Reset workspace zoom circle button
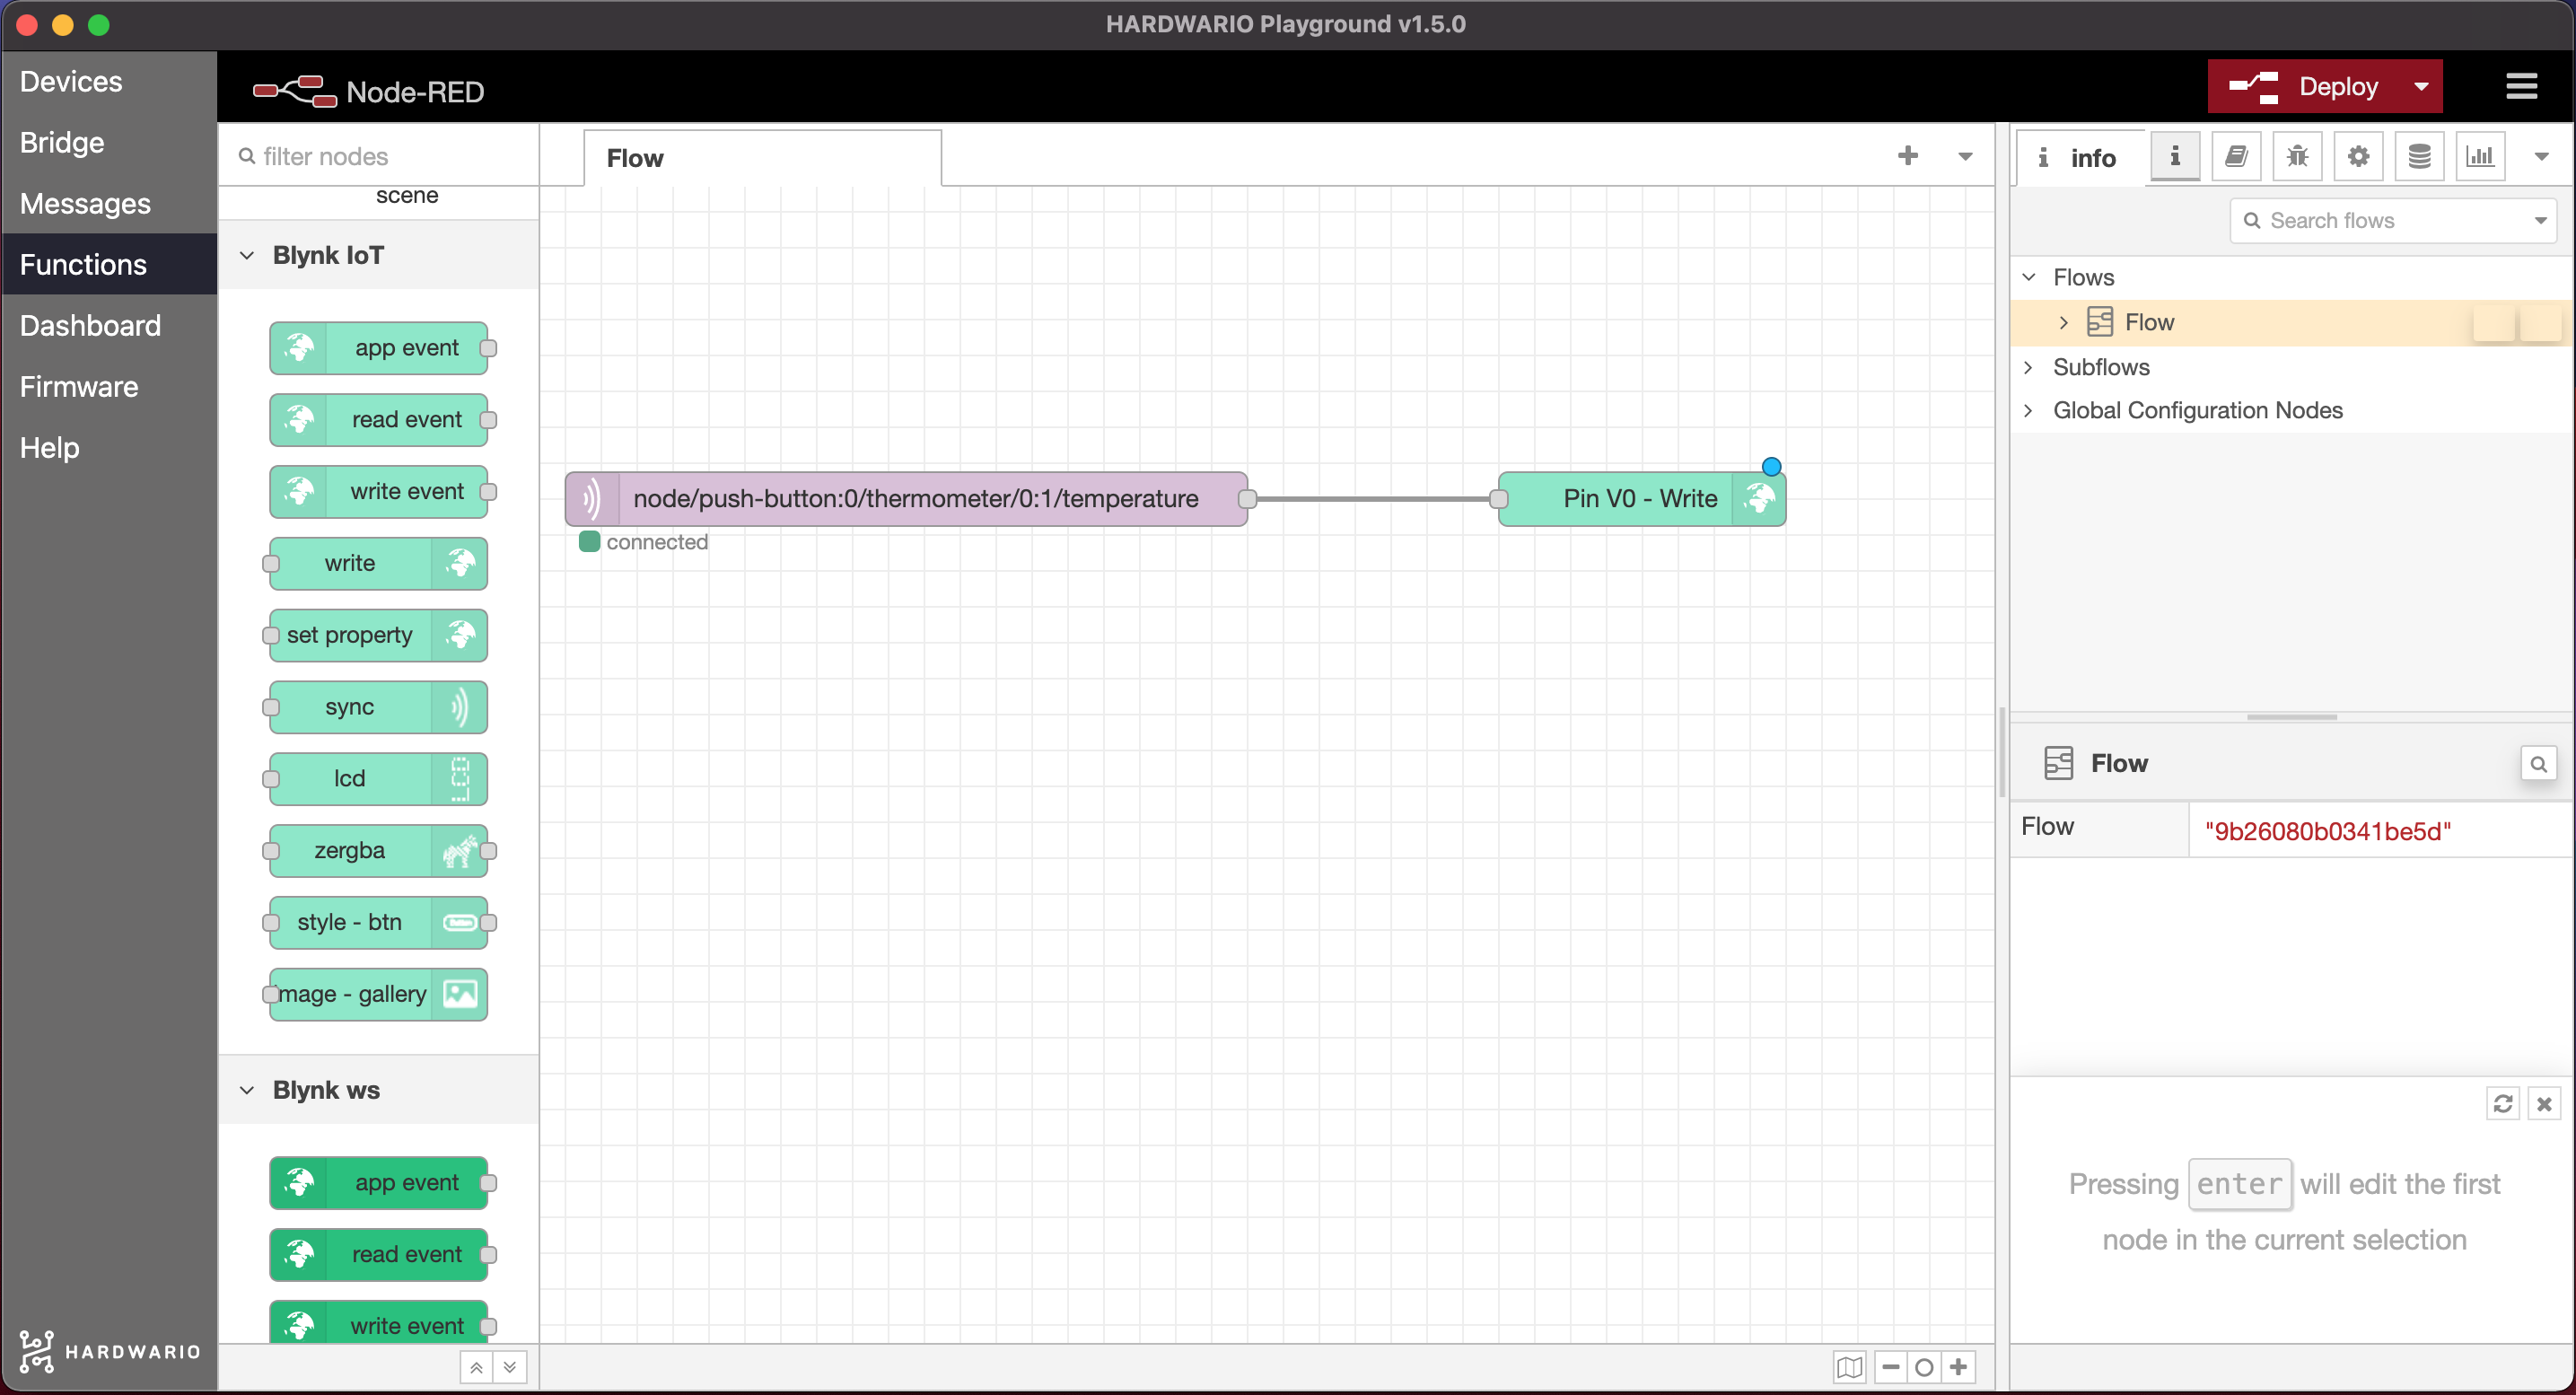 (1924, 1367)
